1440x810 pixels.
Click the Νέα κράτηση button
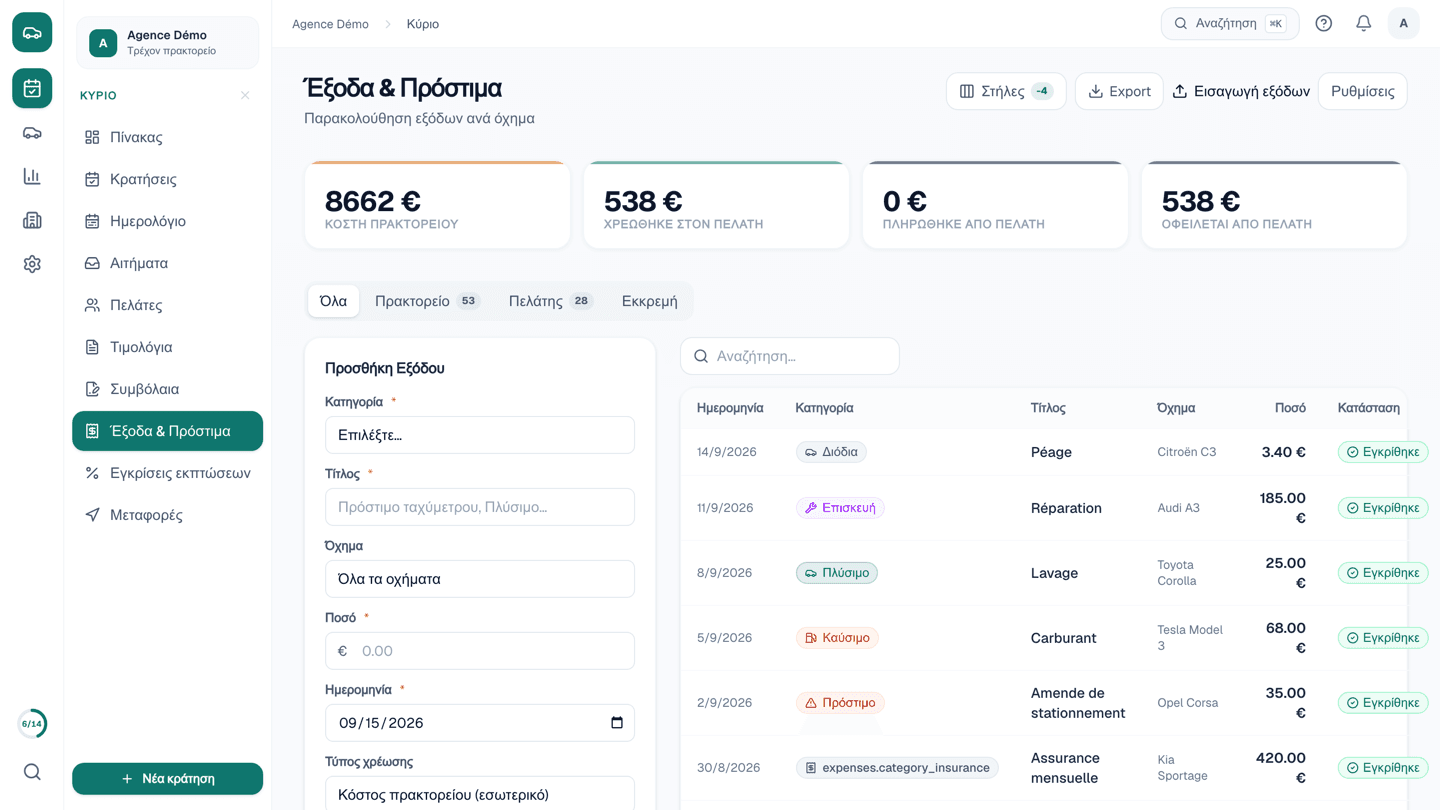[x=167, y=779]
